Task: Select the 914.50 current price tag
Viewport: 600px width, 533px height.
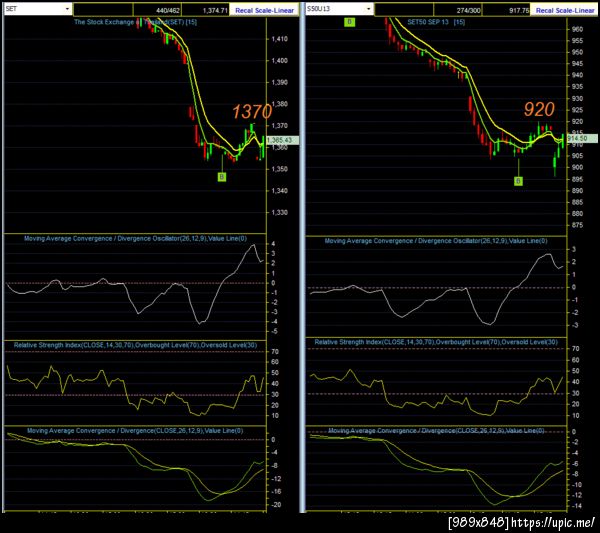Action: 582,138
